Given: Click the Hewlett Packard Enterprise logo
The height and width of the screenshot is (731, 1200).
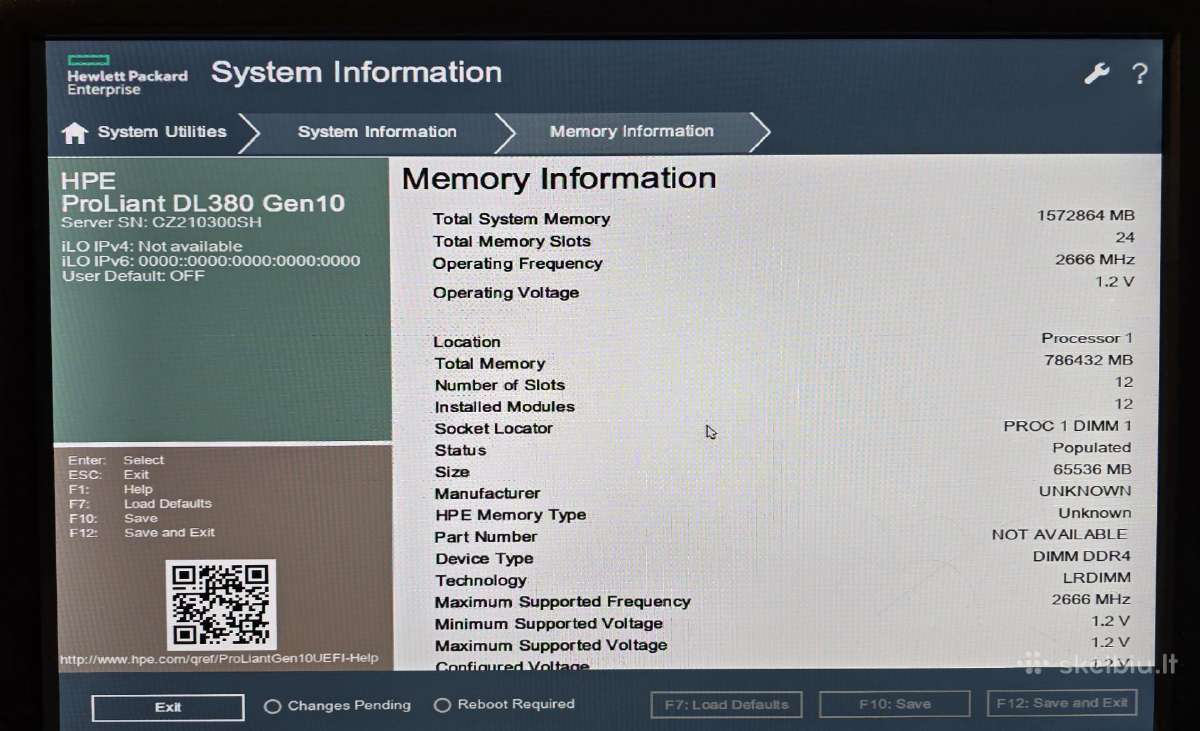Looking at the screenshot, I should point(127,76).
